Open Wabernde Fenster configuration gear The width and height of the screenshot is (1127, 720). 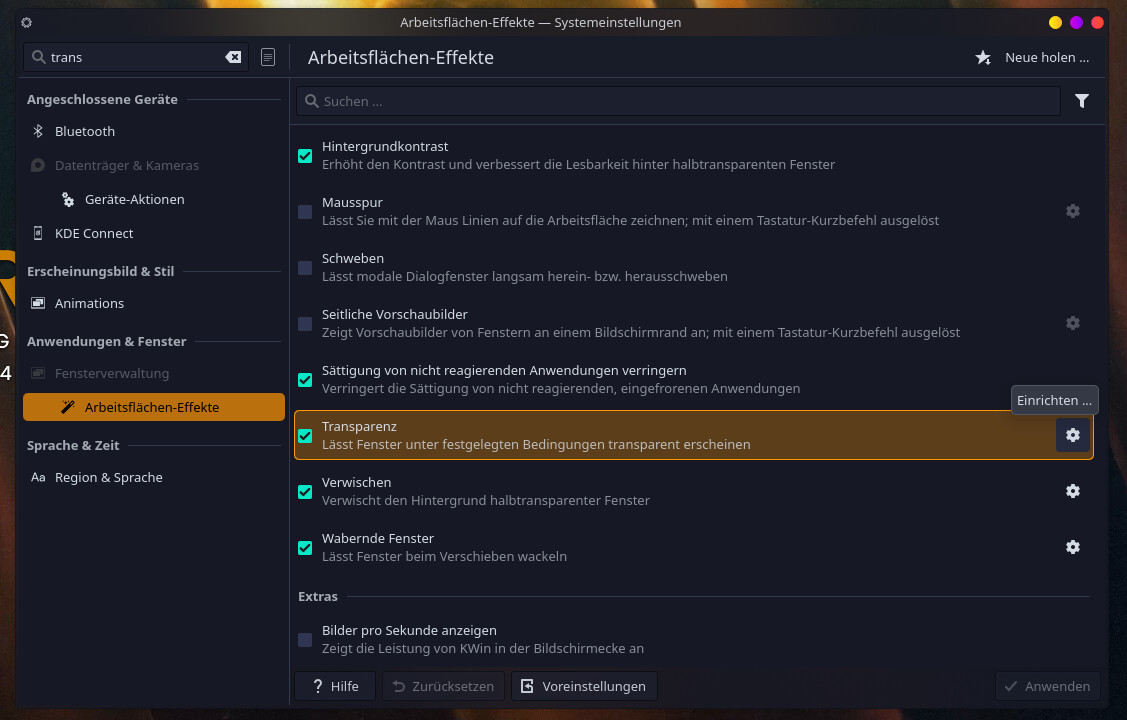click(x=1072, y=547)
